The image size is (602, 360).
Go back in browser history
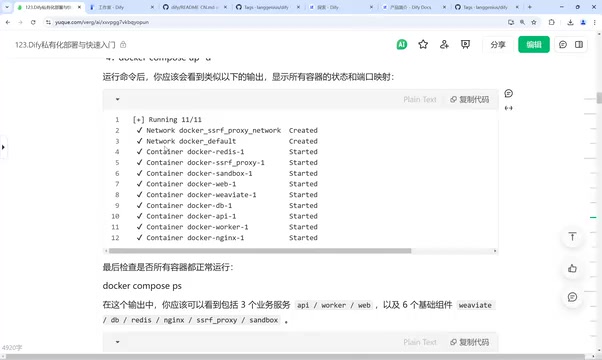tap(8, 22)
